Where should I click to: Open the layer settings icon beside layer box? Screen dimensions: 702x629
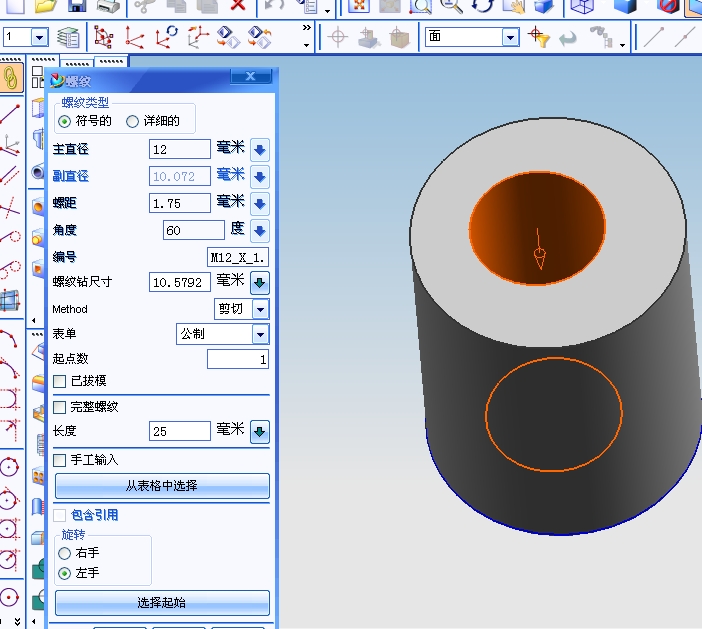click(x=68, y=37)
